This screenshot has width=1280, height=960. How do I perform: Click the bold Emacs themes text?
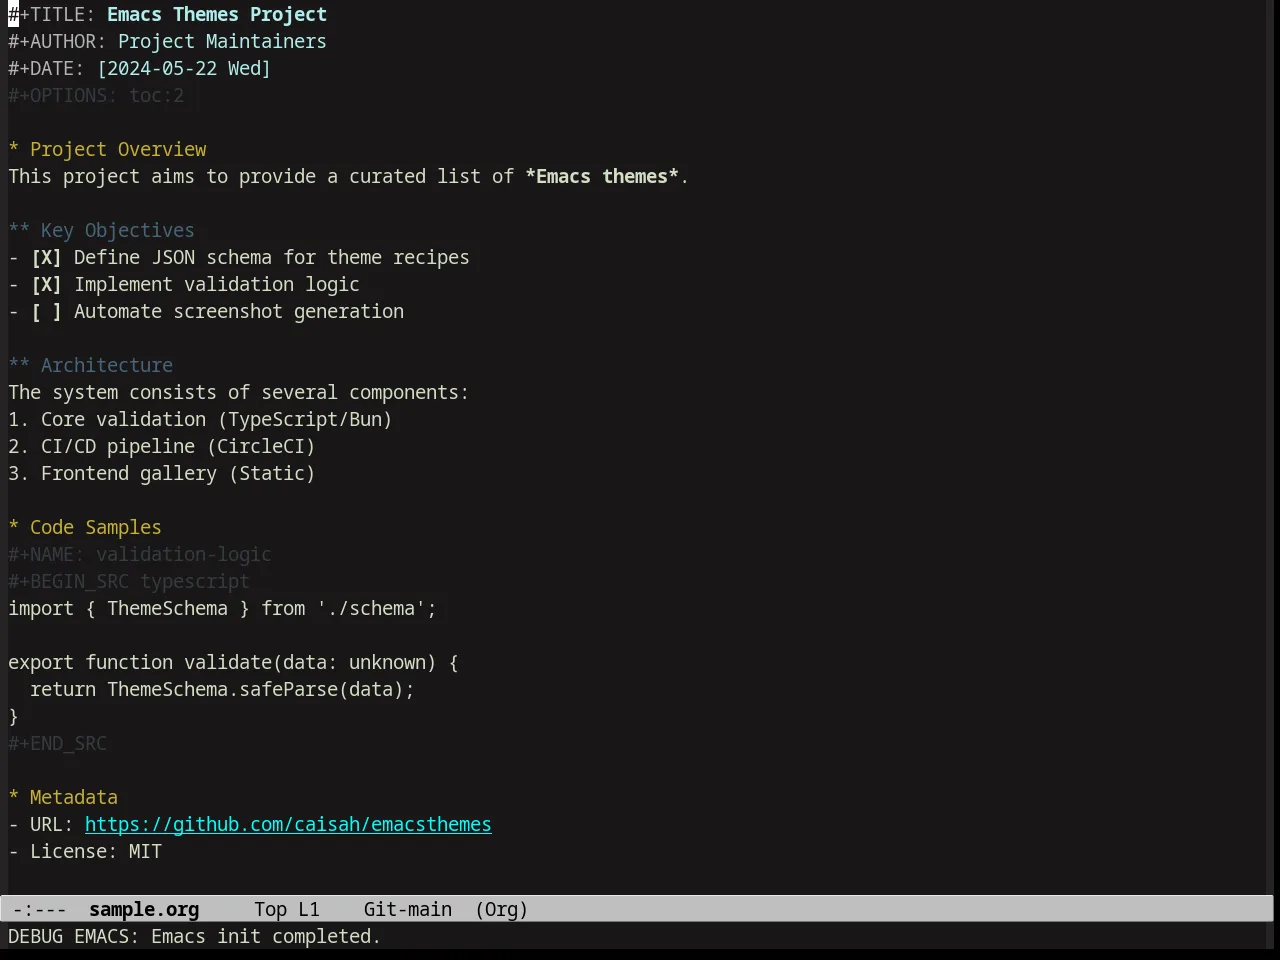602,177
